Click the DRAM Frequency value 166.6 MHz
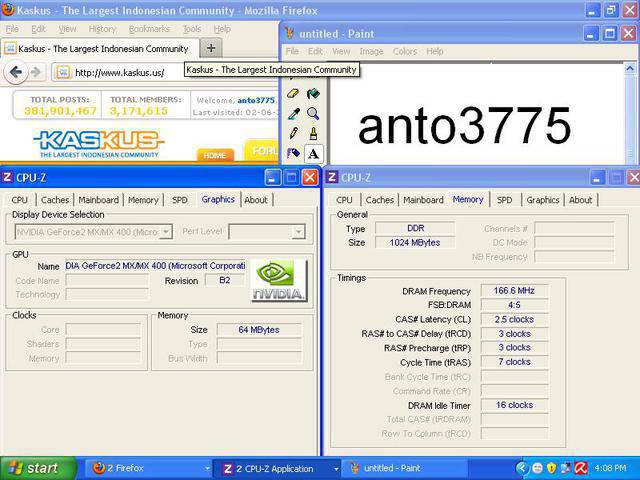The width and height of the screenshot is (640, 480). click(x=514, y=291)
